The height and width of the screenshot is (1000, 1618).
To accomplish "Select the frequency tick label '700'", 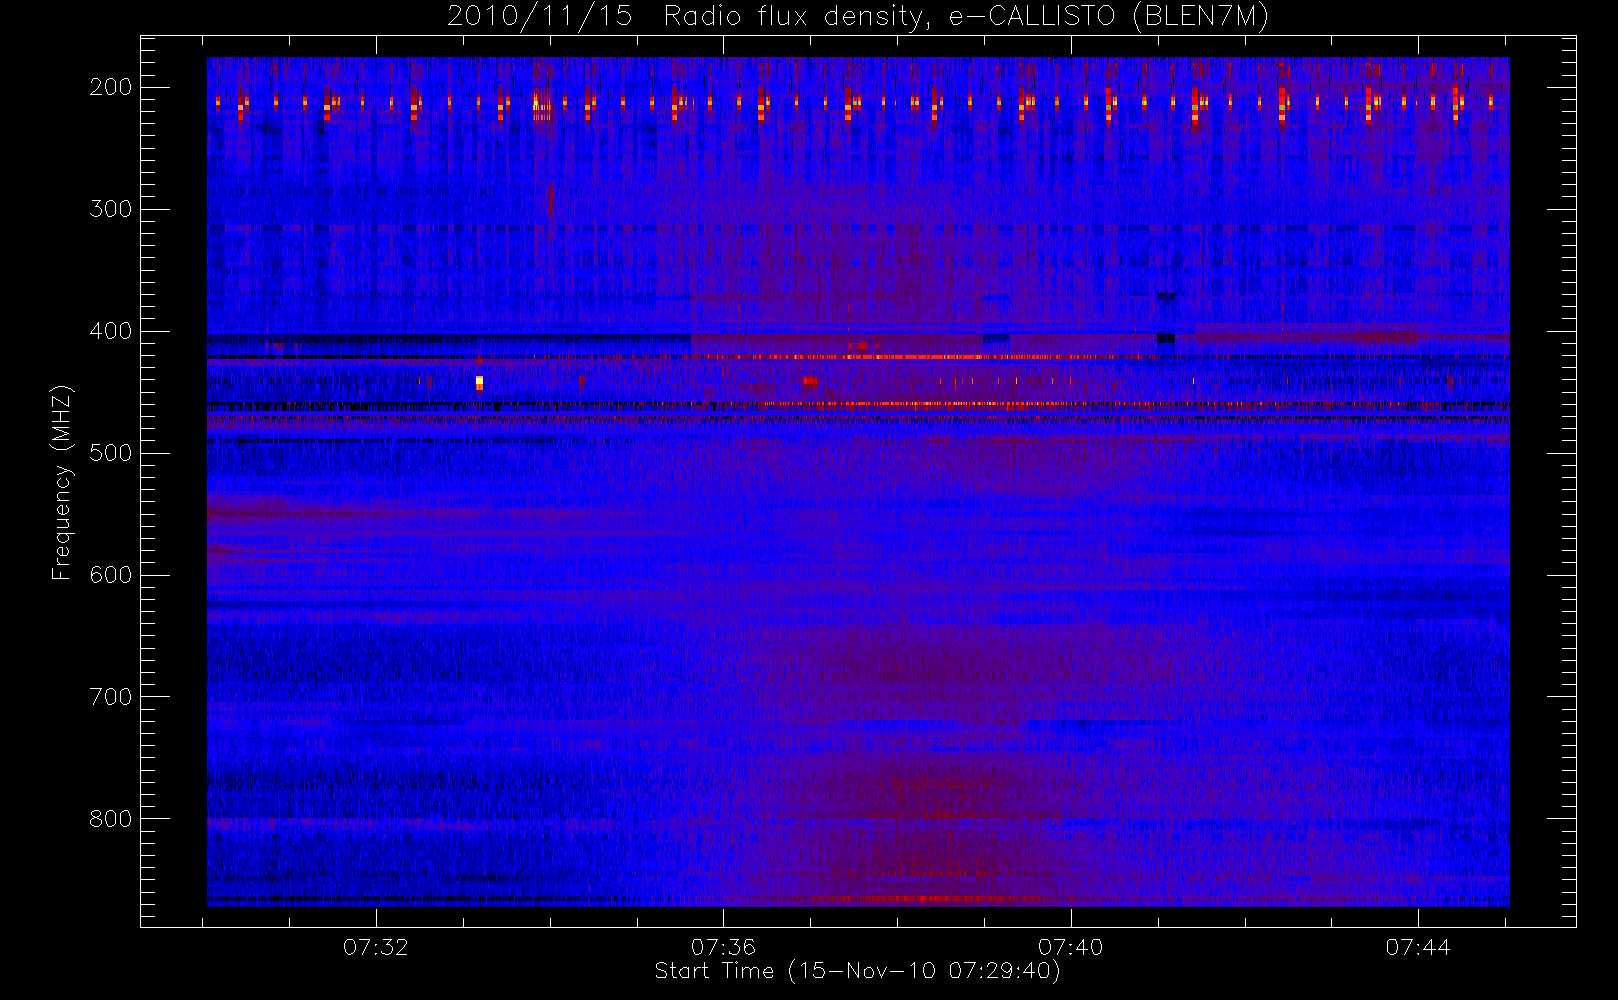I will pyautogui.click(x=110, y=697).
